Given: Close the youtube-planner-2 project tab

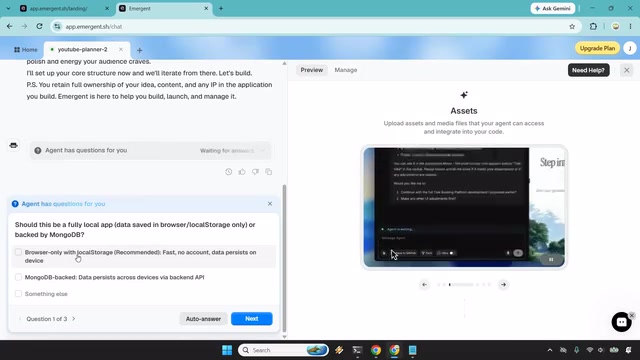Looking at the screenshot, I should (121, 49).
